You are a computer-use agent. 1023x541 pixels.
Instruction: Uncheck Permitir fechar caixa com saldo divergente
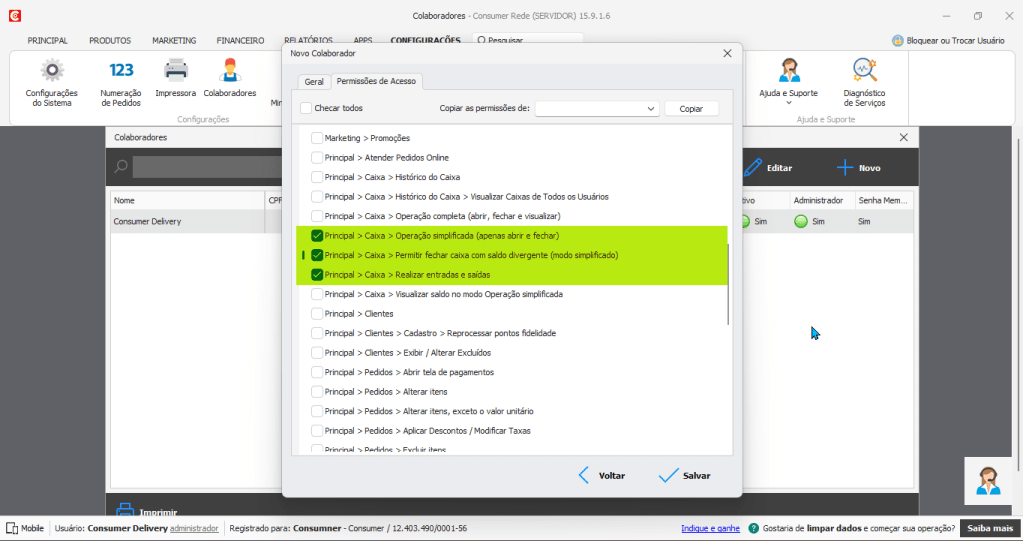[317, 255]
